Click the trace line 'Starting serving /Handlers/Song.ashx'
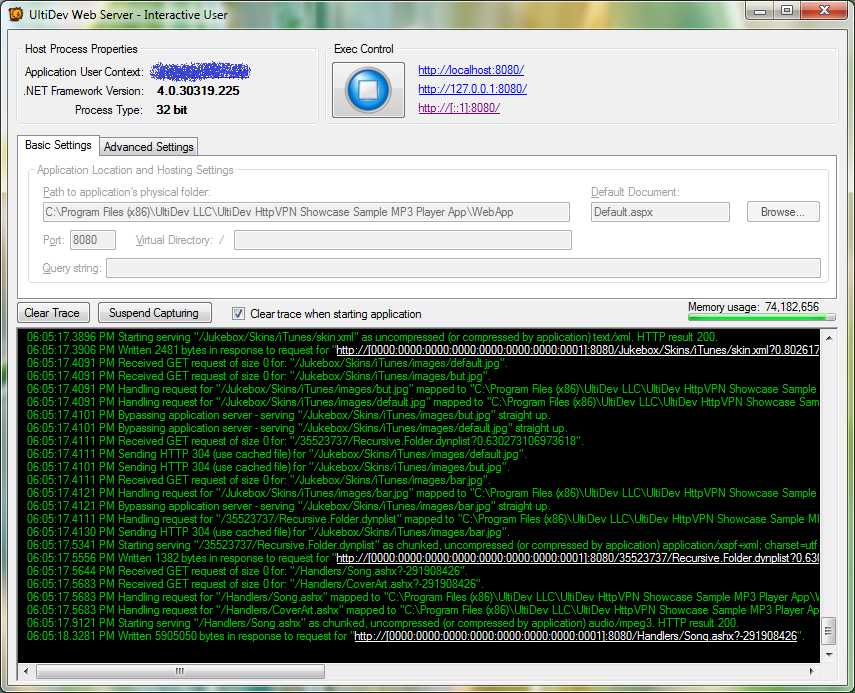This screenshot has height=693, width=855. (382, 623)
